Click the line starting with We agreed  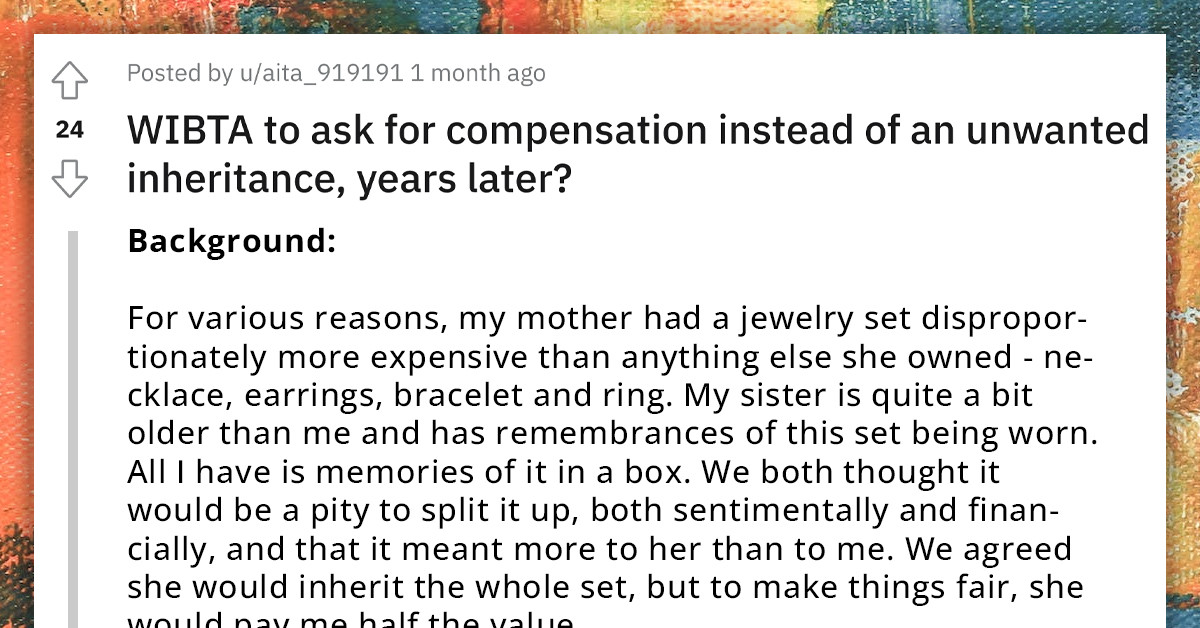988,548
